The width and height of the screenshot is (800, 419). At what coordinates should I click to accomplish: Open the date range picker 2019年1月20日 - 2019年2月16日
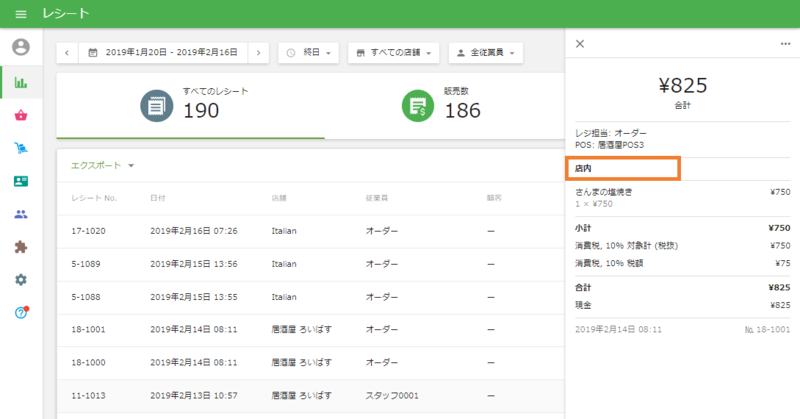[163, 52]
